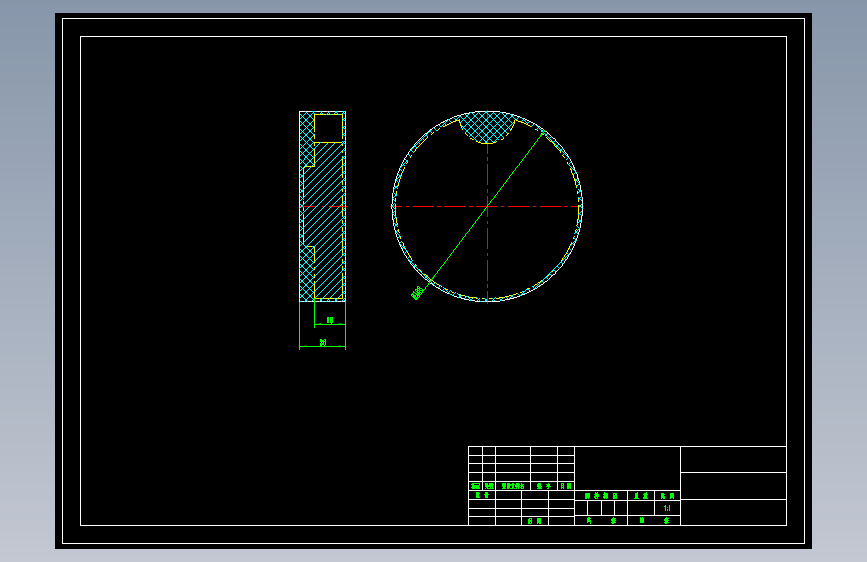Select the rotated diameter dimension label near circle
The width and height of the screenshot is (867, 562).
(x=418, y=293)
